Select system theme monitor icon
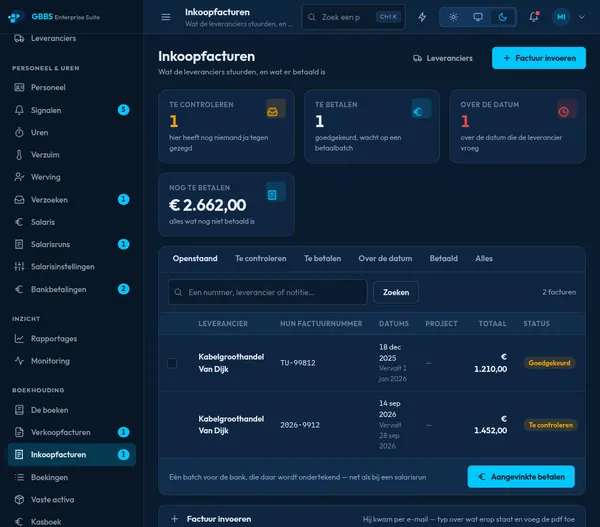600x527 pixels. click(478, 17)
